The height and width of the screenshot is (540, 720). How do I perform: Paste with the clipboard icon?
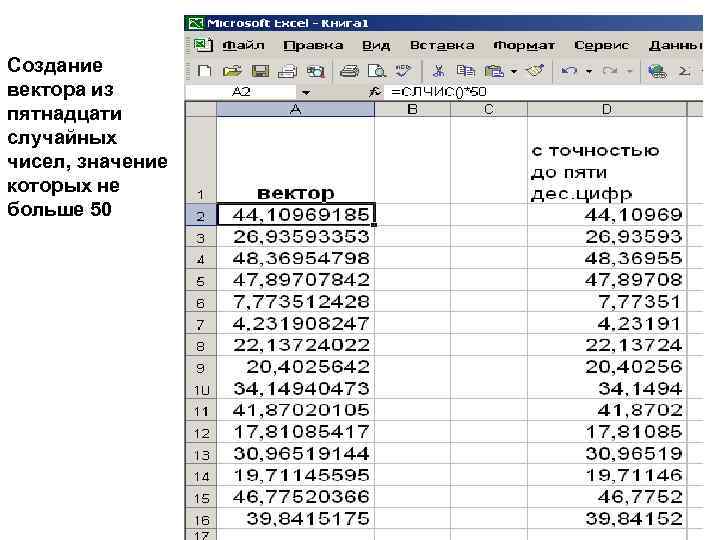[495, 71]
